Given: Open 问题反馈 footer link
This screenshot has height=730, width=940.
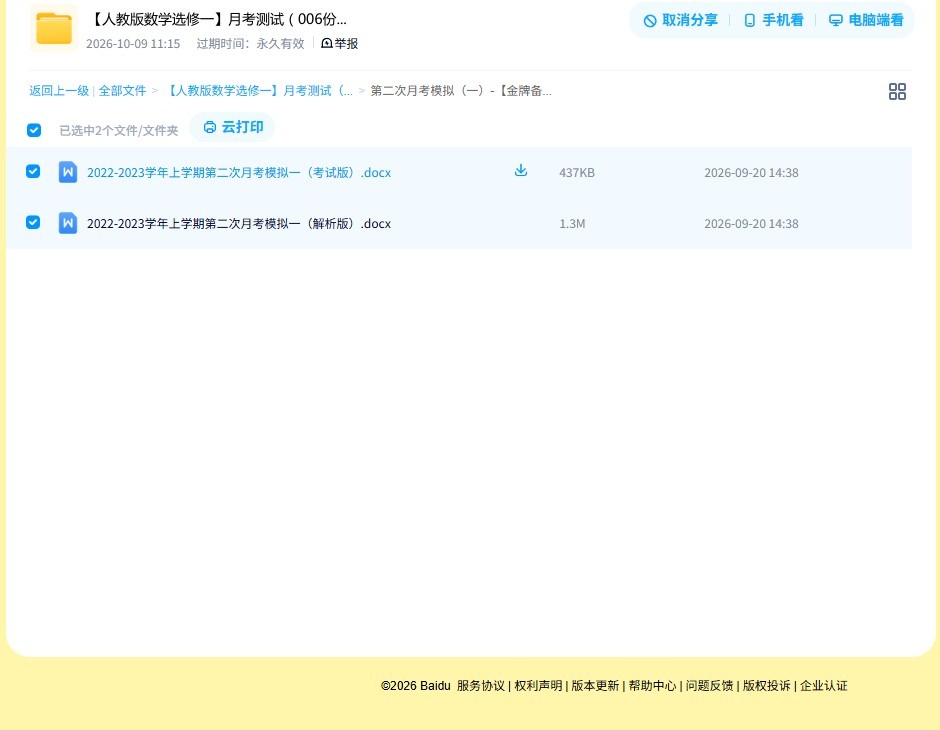Looking at the screenshot, I should tap(709, 686).
